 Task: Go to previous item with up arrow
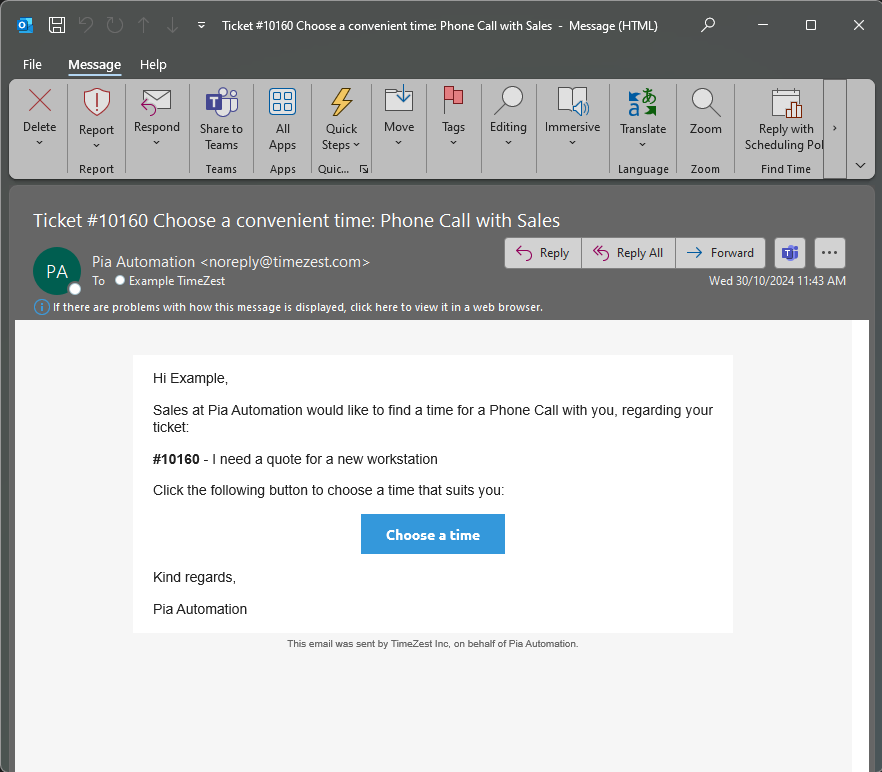(x=144, y=25)
